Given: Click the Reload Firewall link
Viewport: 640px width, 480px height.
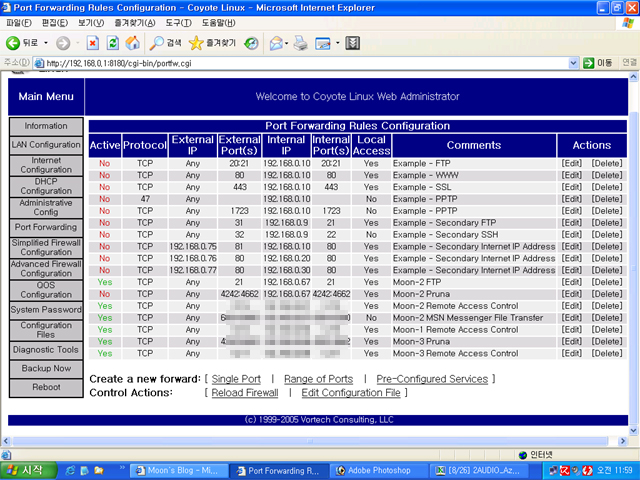Looking at the screenshot, I should [244, 393].
